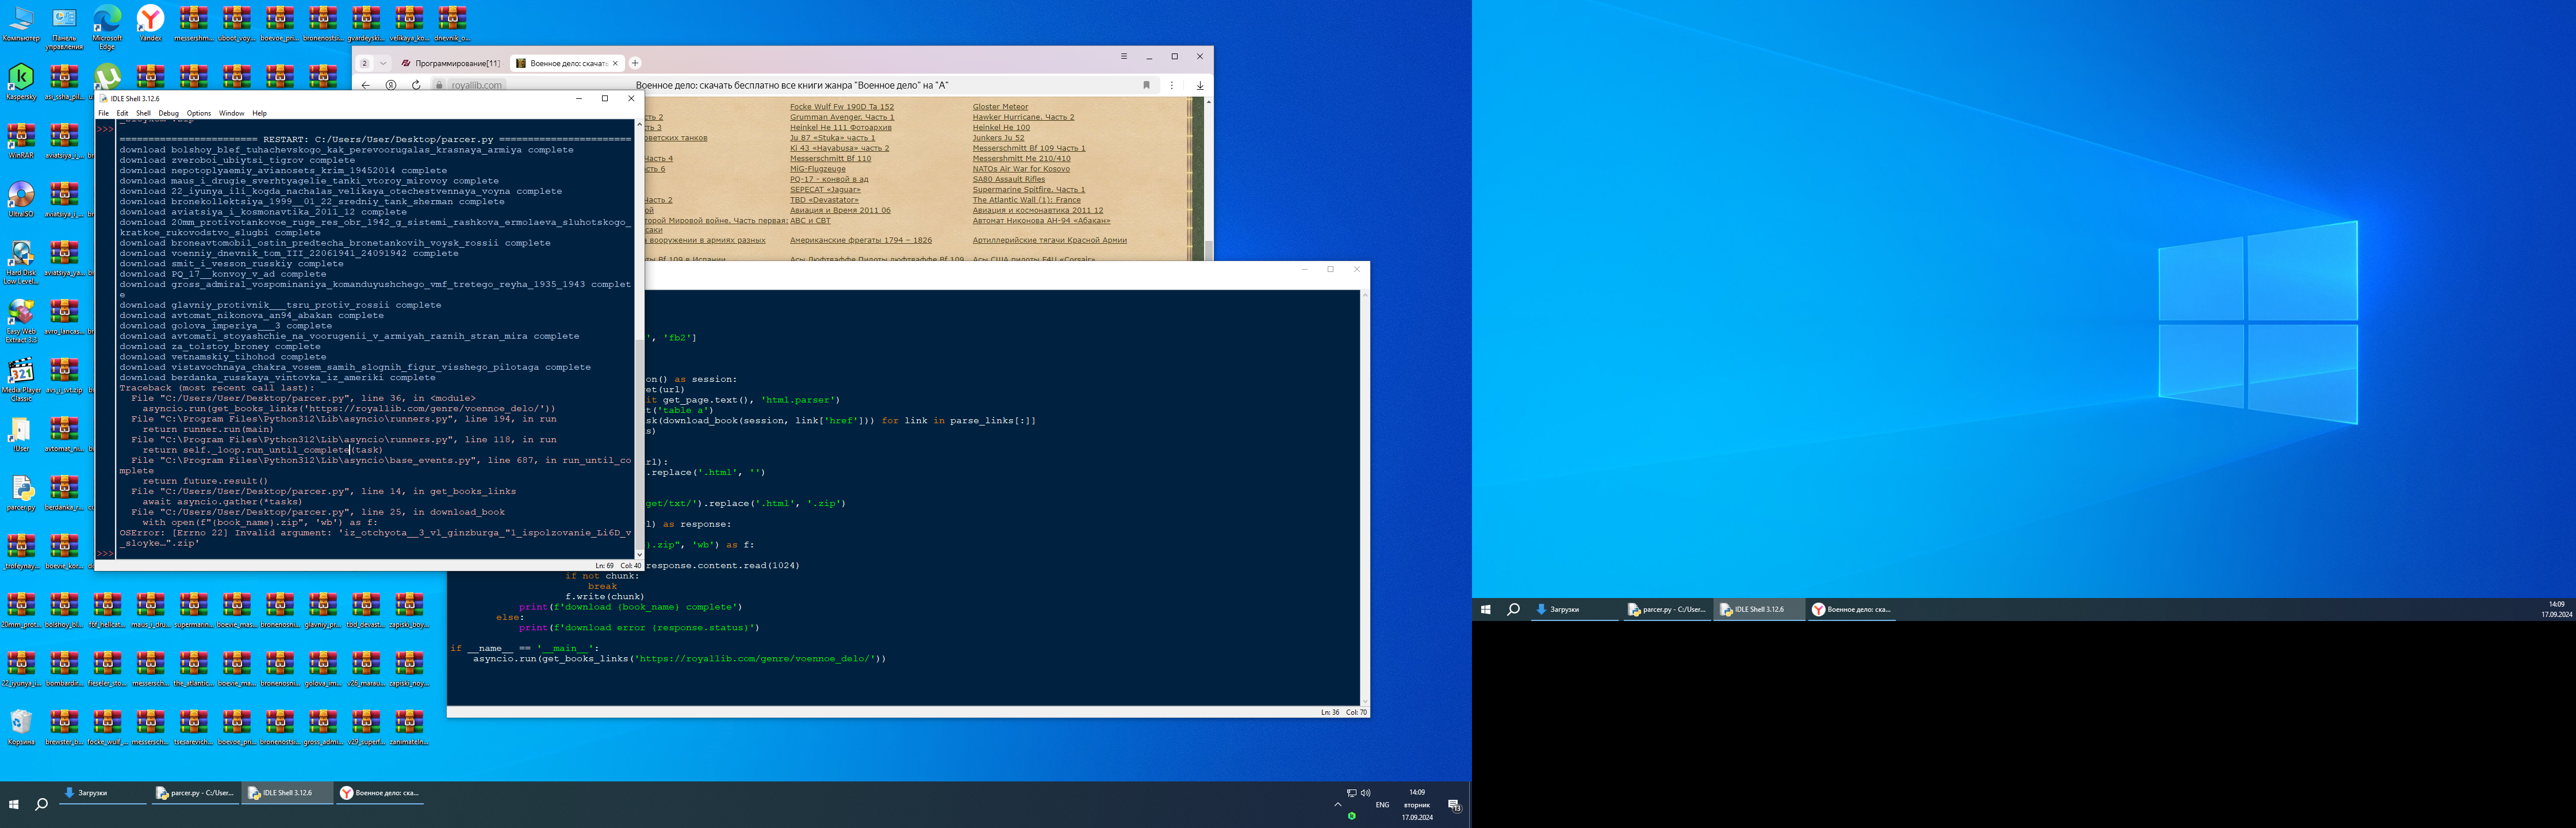Select the Kaspersky desktop shortcut
This screenshot has height=828, width=2576.
tap(21, 83)
